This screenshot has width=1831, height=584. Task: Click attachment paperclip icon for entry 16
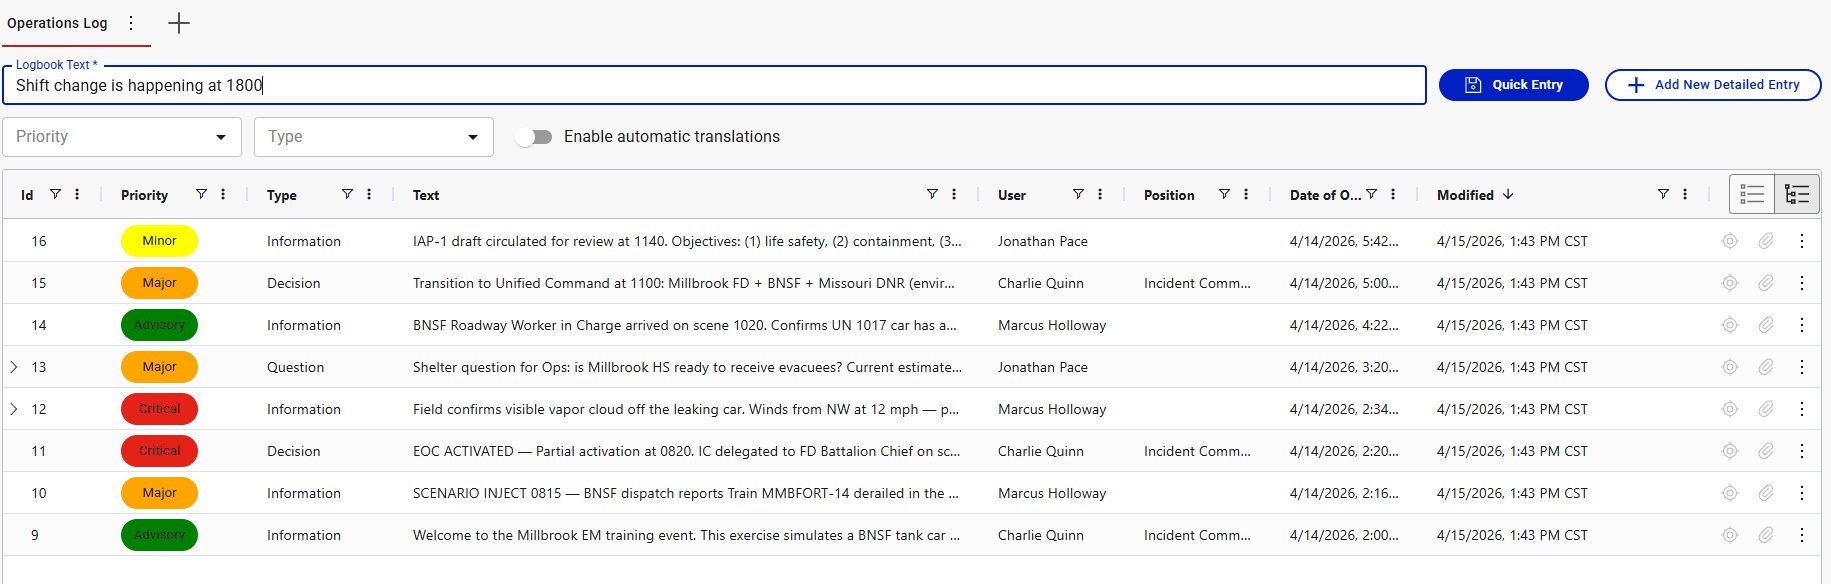[1766, 241]
